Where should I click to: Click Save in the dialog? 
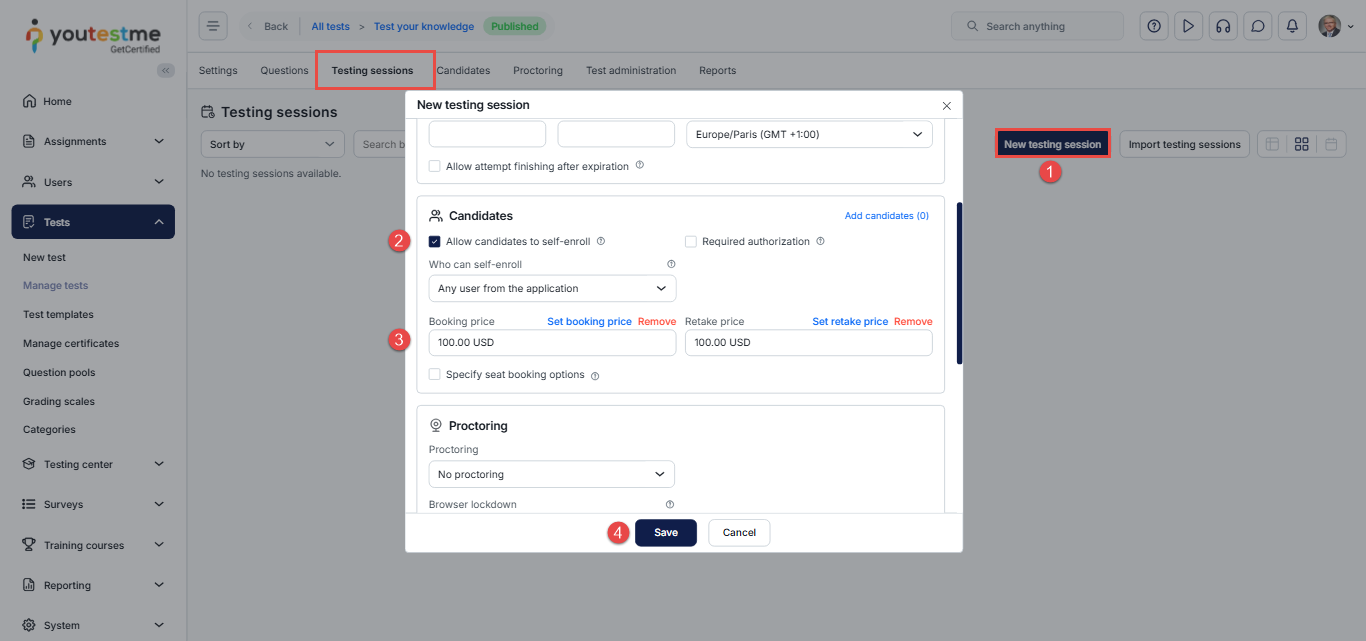click(666, 533)
